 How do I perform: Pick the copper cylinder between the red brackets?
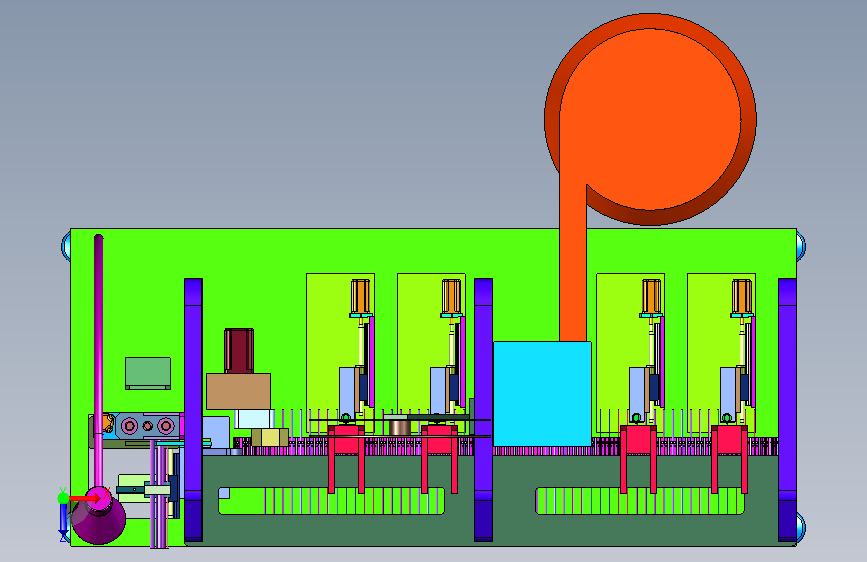point(400,427)
